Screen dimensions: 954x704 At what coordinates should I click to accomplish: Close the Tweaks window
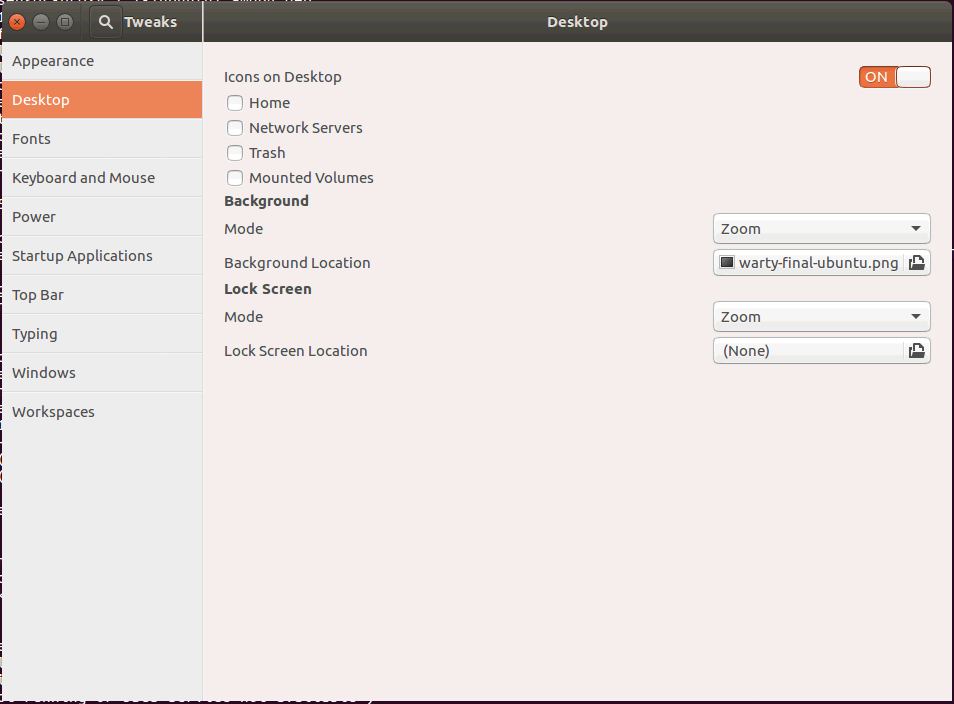(x=17, y=22)
